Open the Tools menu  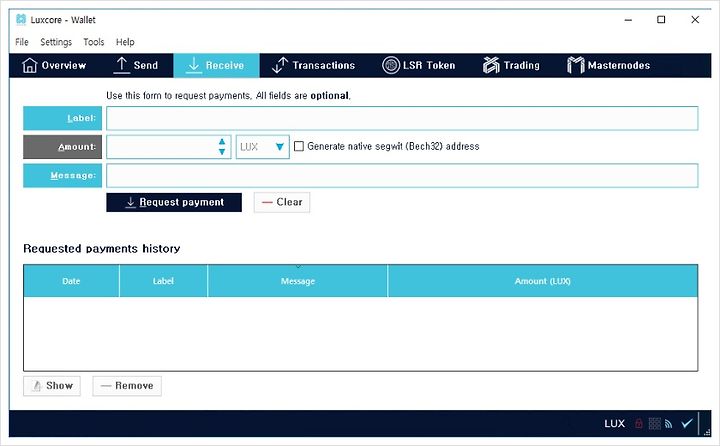94,42
